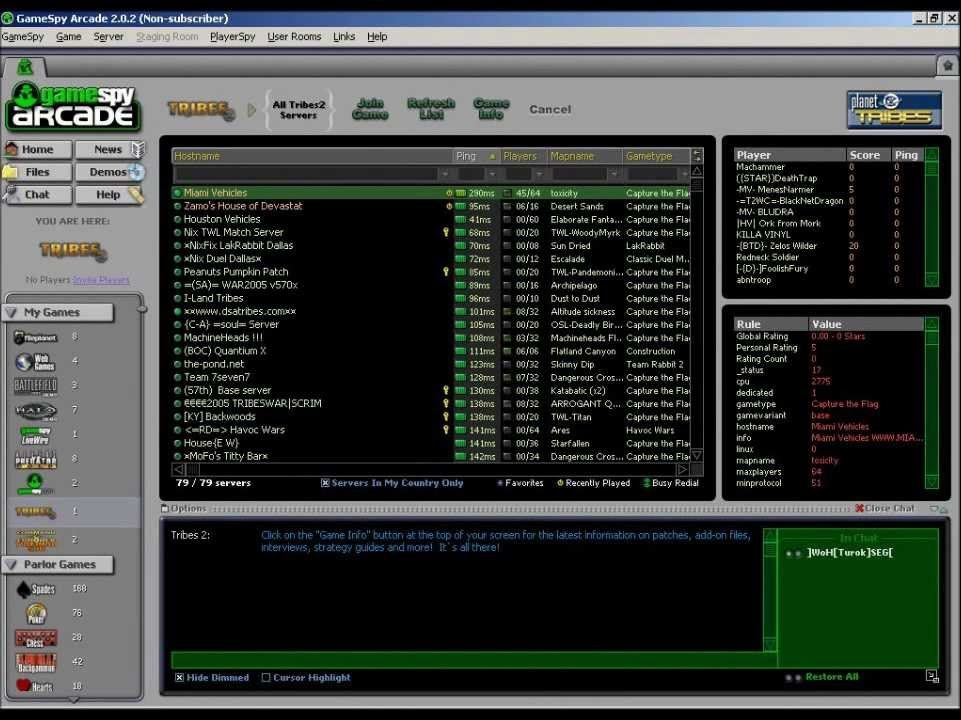Click the Busy Redial legend icon
This screenshot has width=961, height=720.
(647, 483)
